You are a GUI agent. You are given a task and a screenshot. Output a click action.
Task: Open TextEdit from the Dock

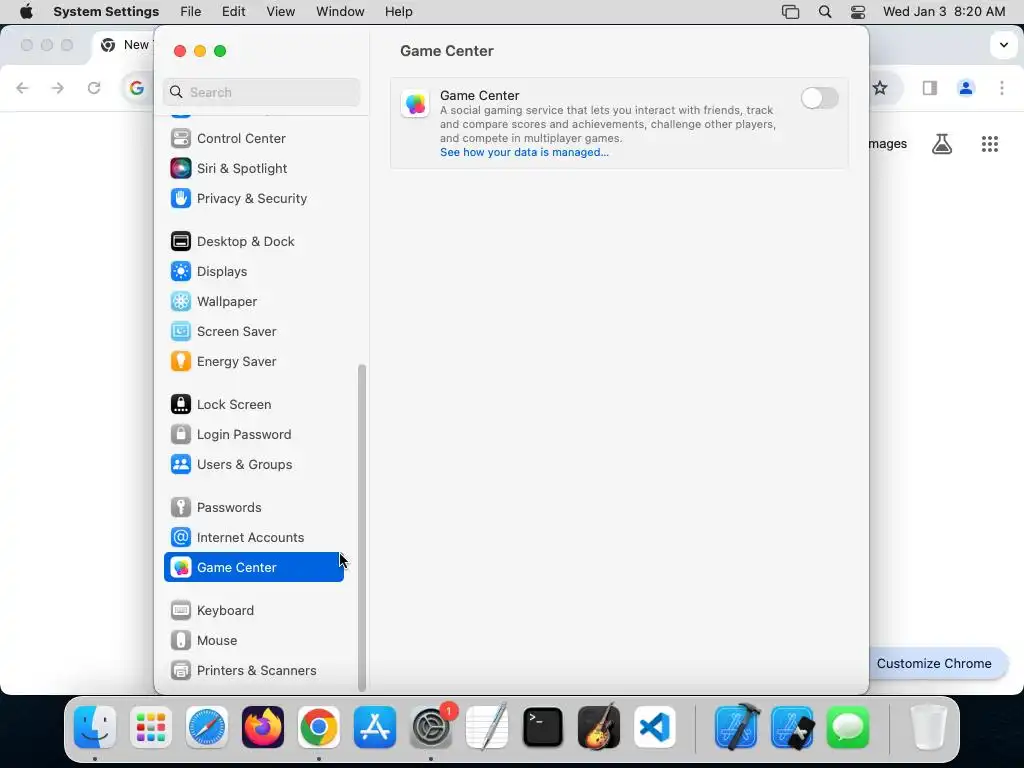(x=487, y=727)
